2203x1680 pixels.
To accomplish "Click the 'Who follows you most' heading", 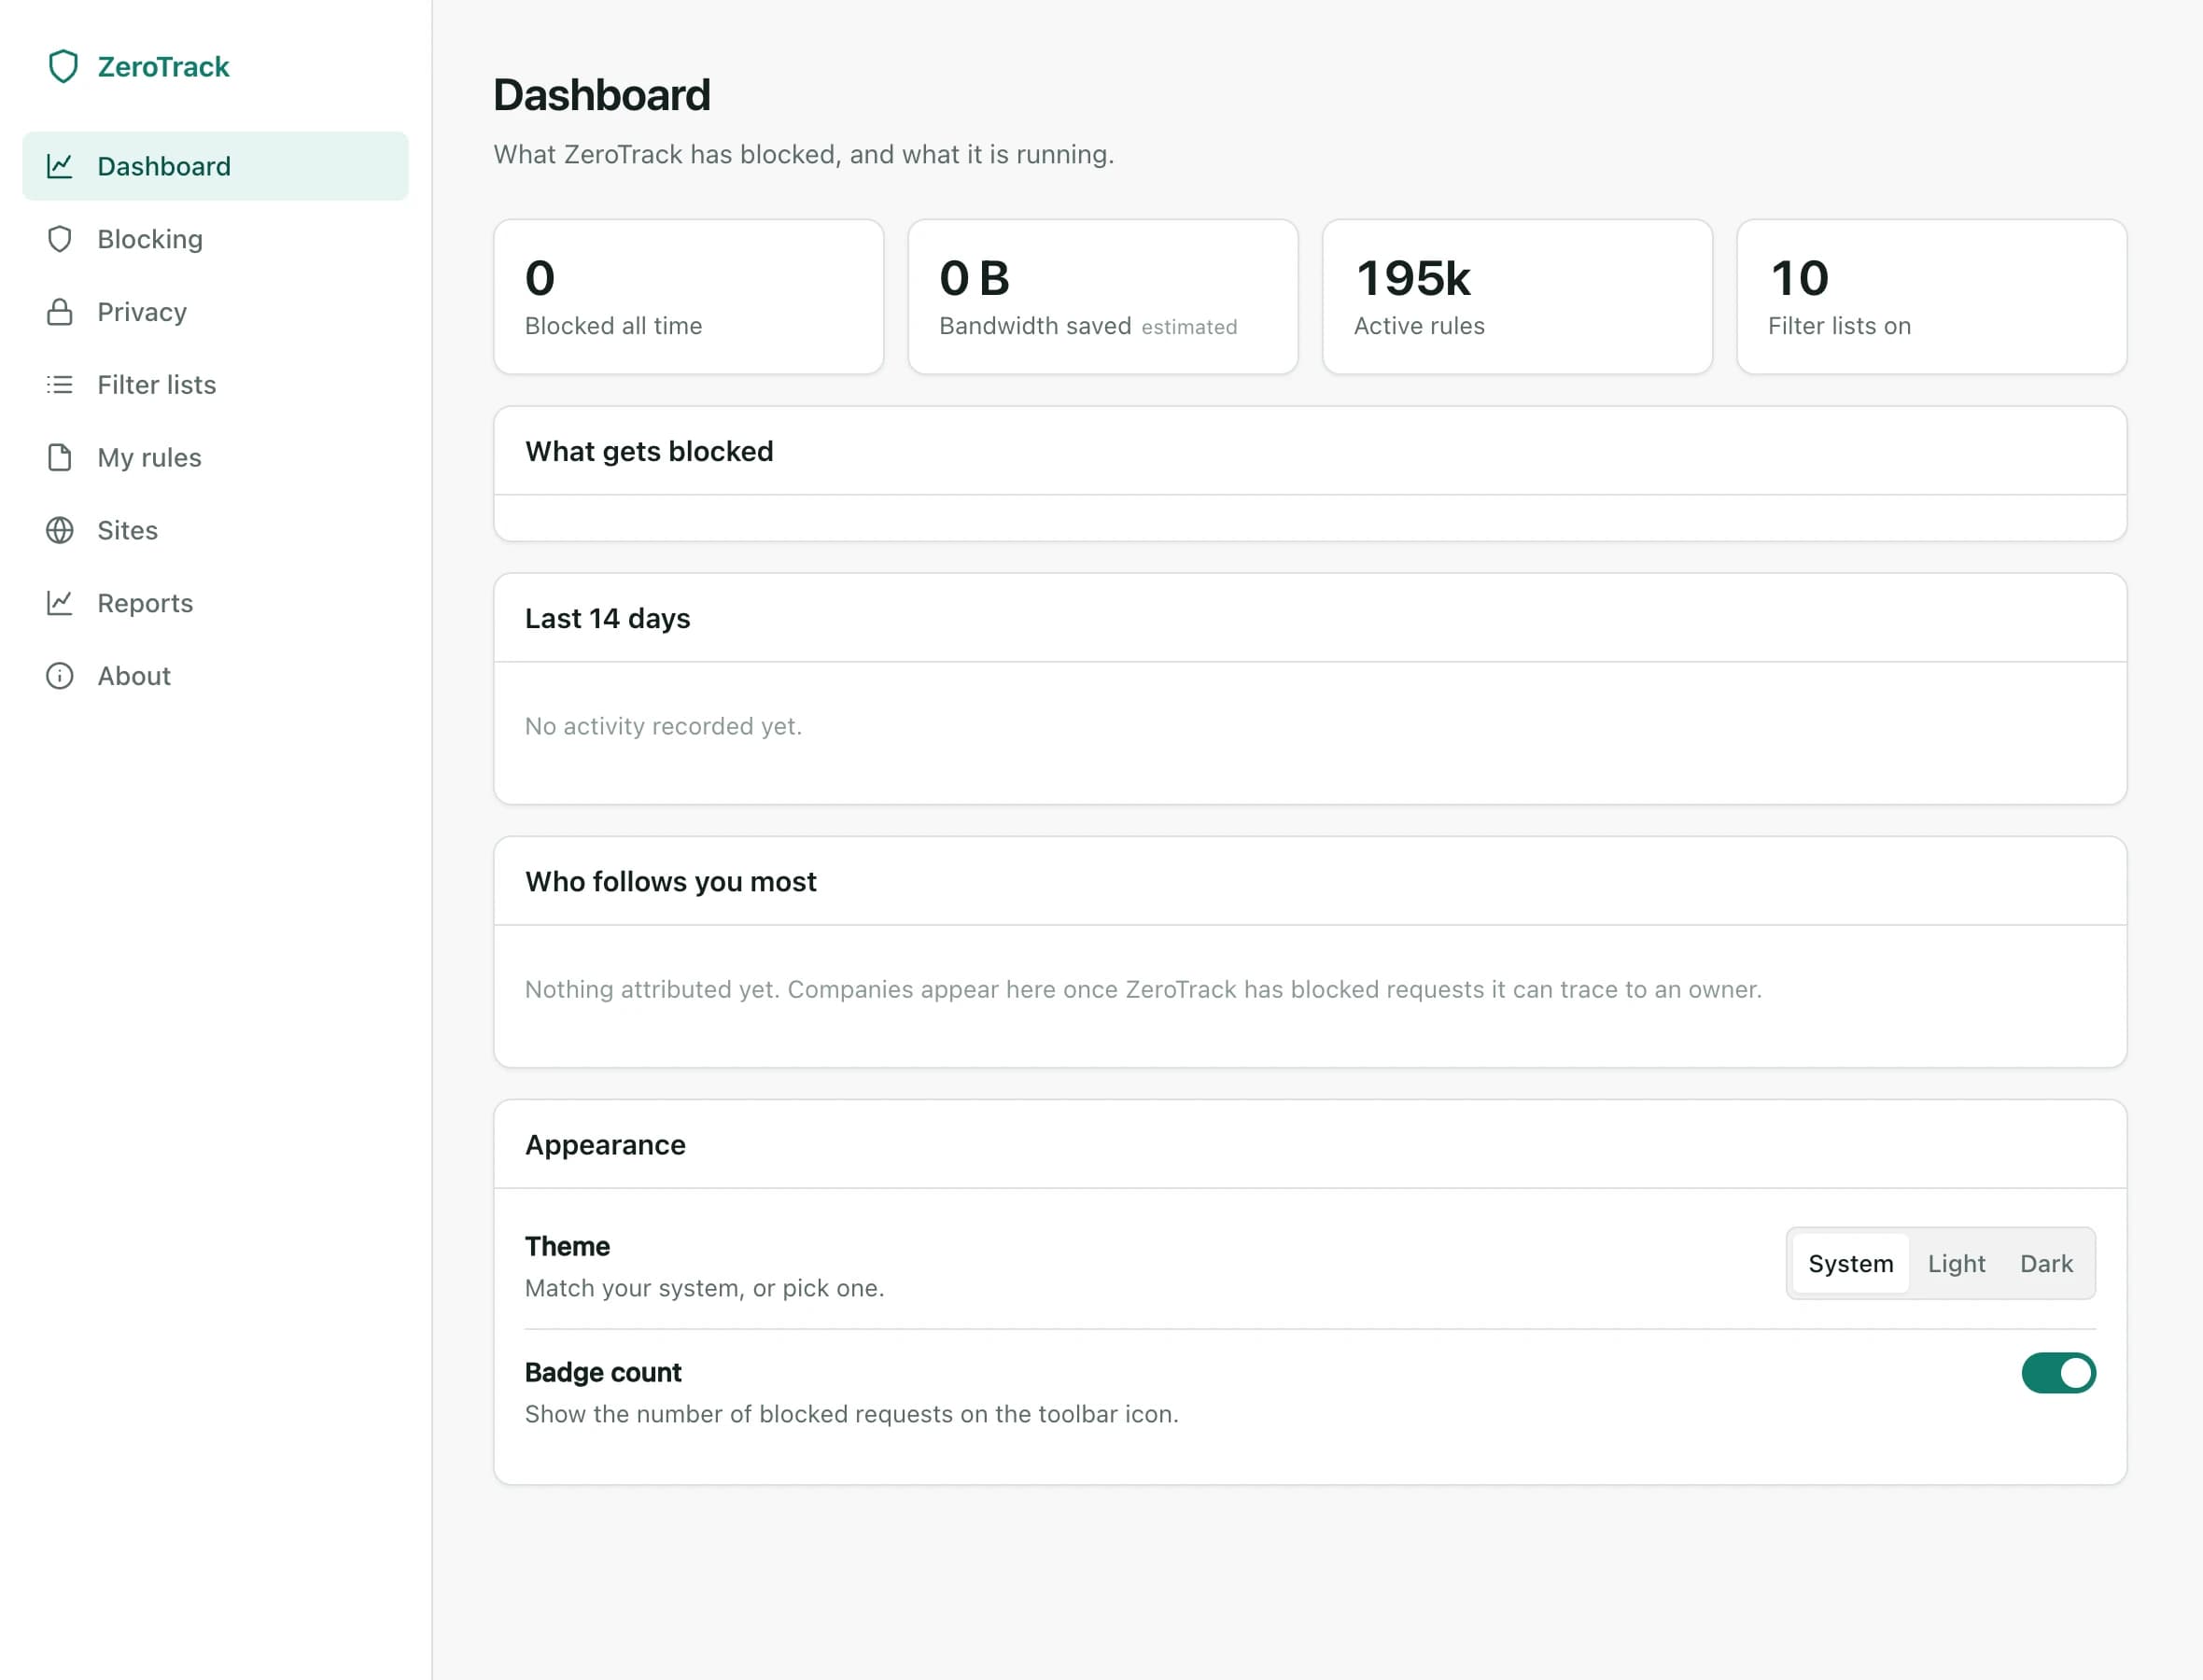I will coord(670,881).
